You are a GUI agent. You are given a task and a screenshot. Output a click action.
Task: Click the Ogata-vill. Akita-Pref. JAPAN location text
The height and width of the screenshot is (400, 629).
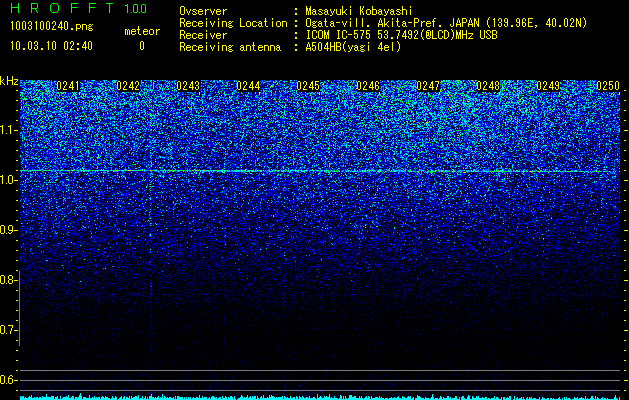point(446,23)
